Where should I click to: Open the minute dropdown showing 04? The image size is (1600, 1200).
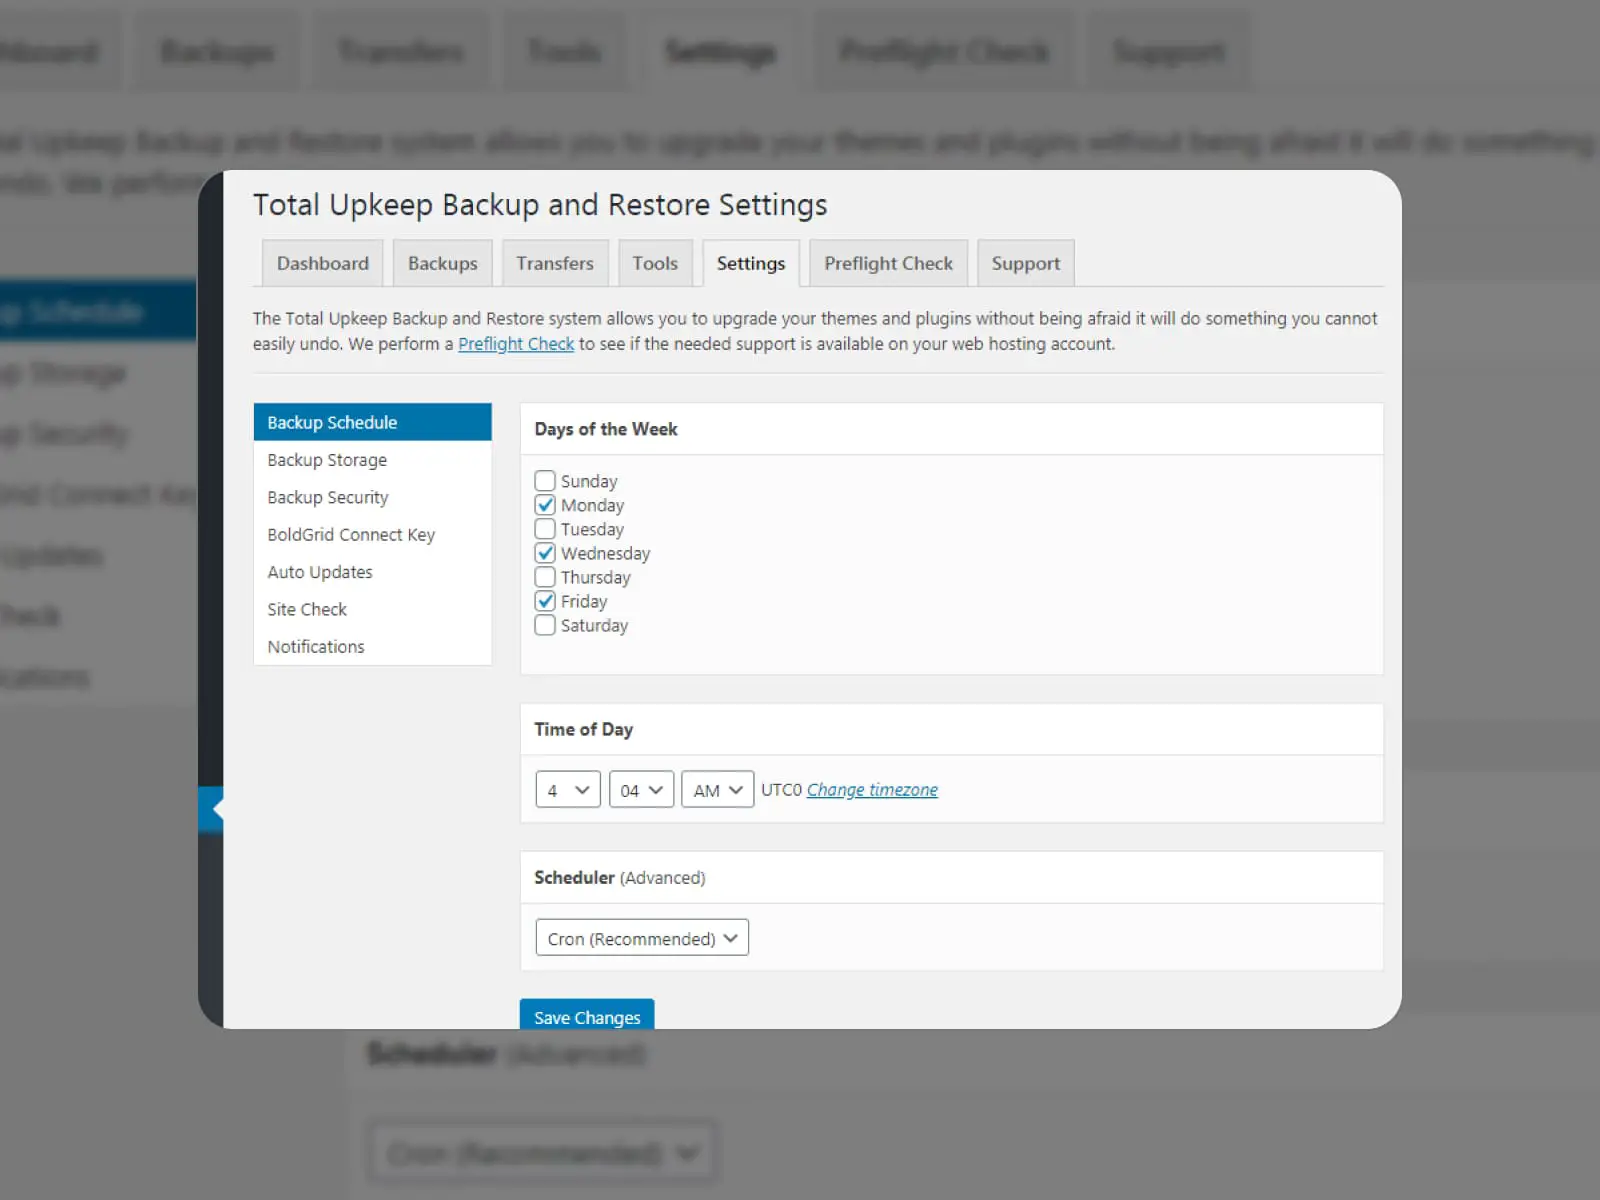641,790
